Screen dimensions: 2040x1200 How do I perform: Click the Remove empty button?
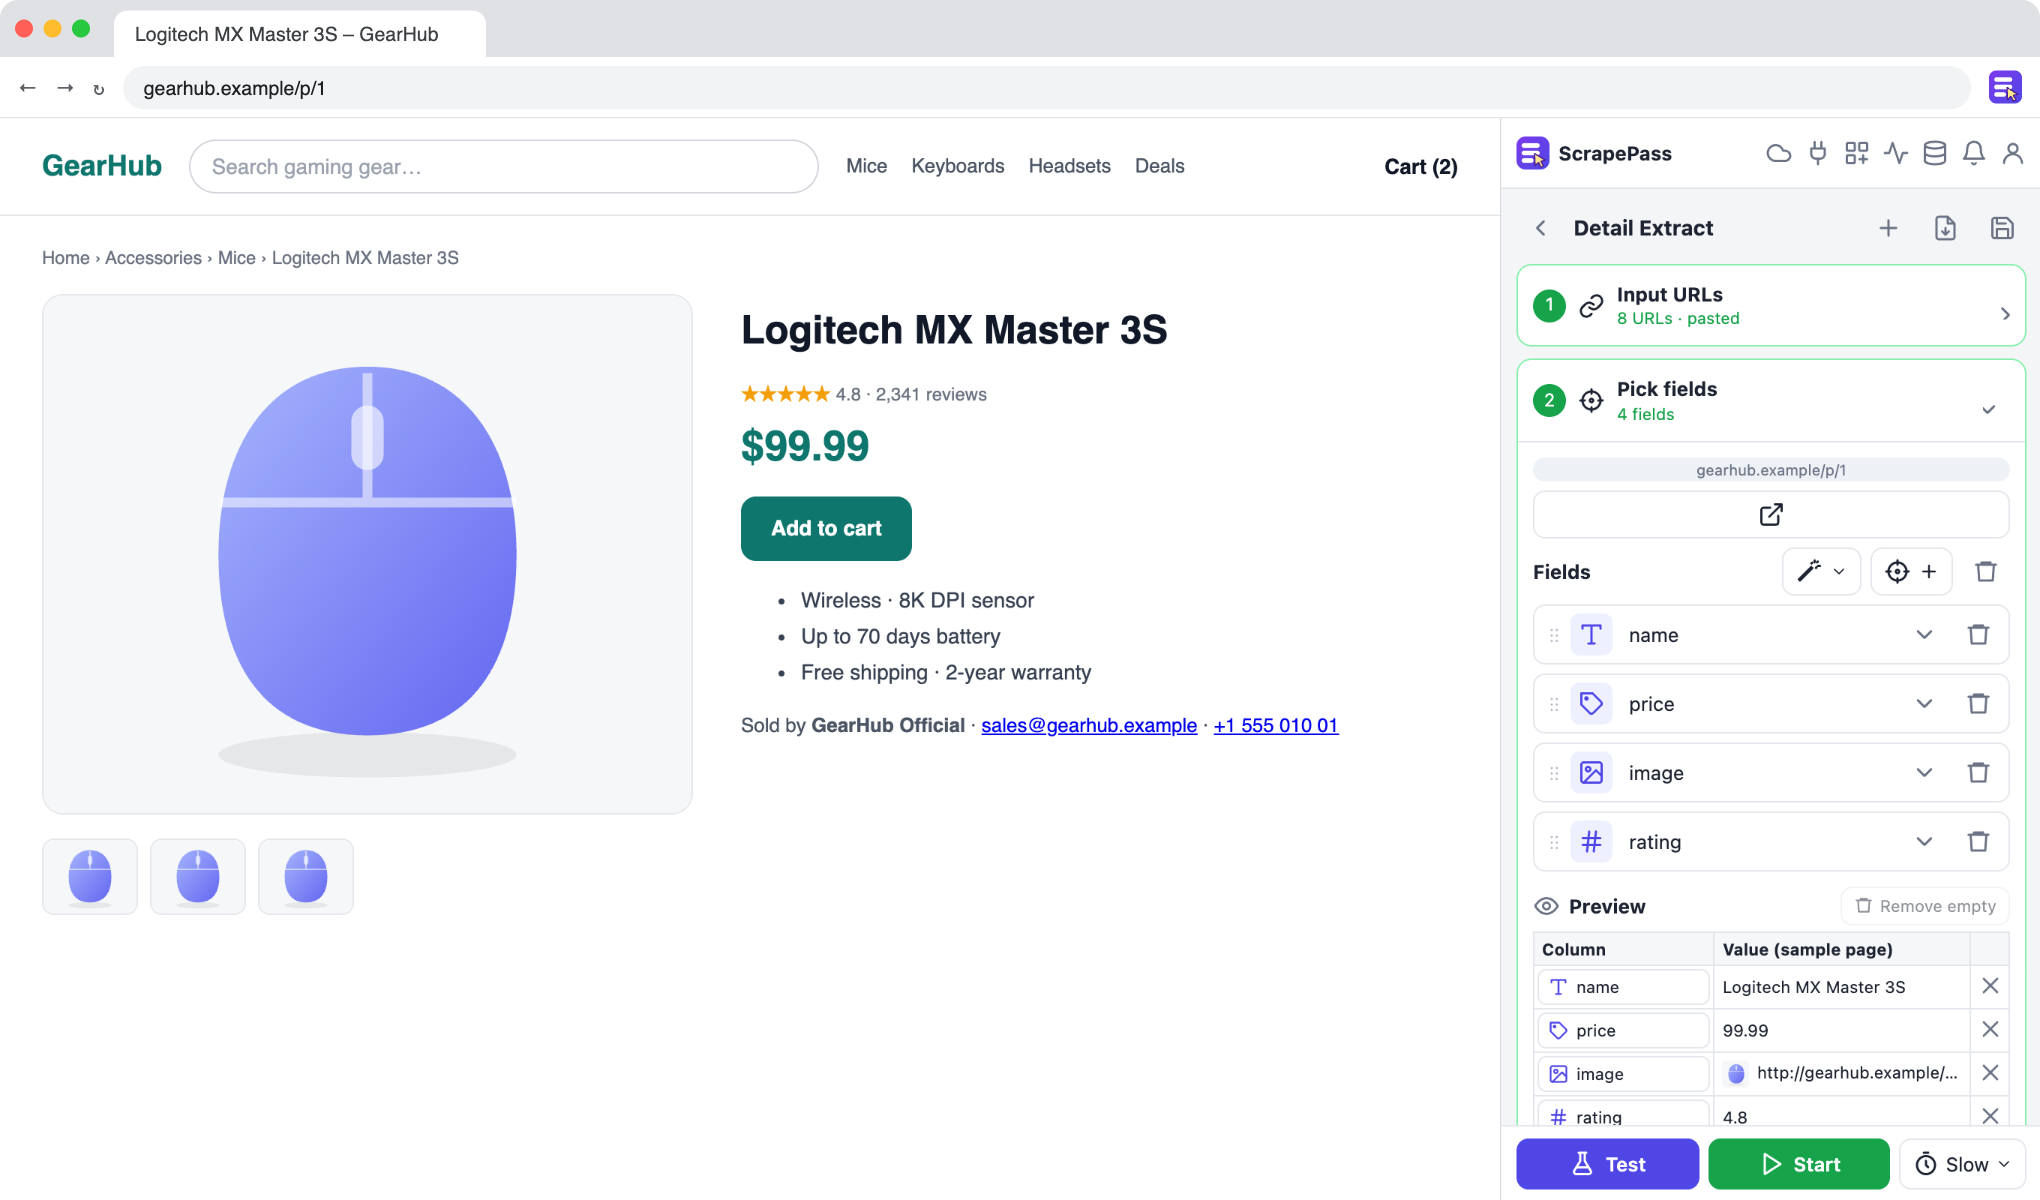[x=1925, y=906]
